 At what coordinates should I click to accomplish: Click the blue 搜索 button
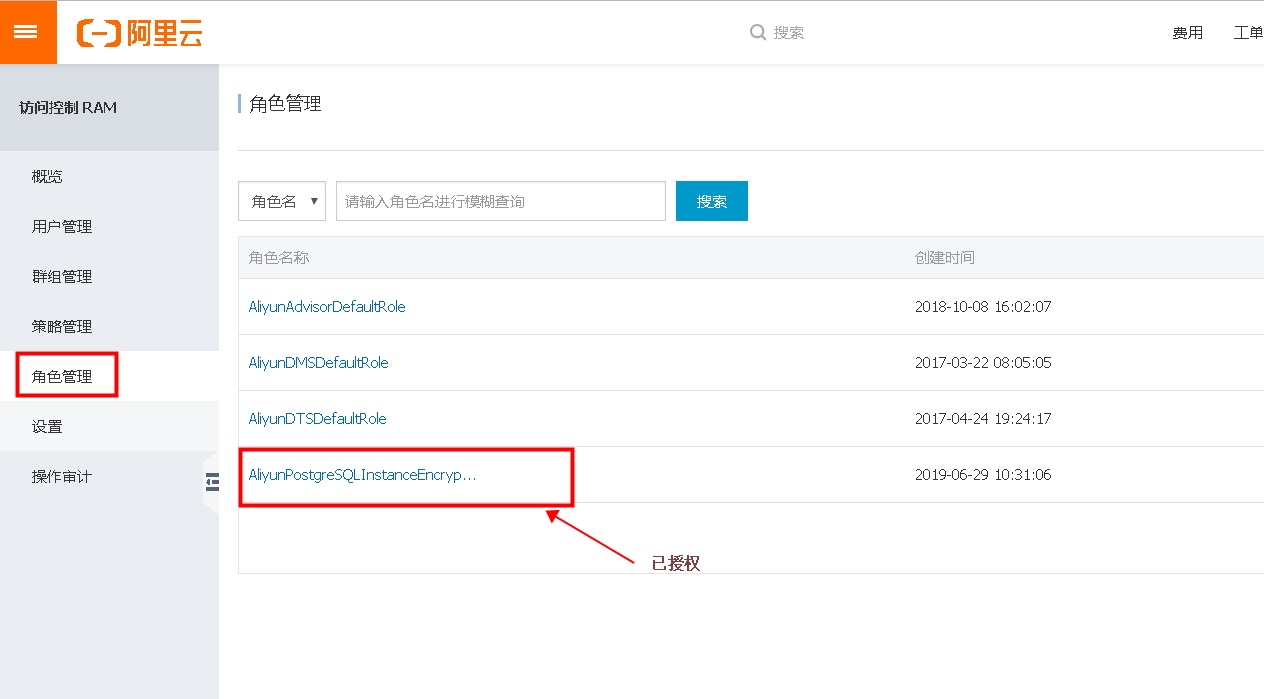coord(712,201)
